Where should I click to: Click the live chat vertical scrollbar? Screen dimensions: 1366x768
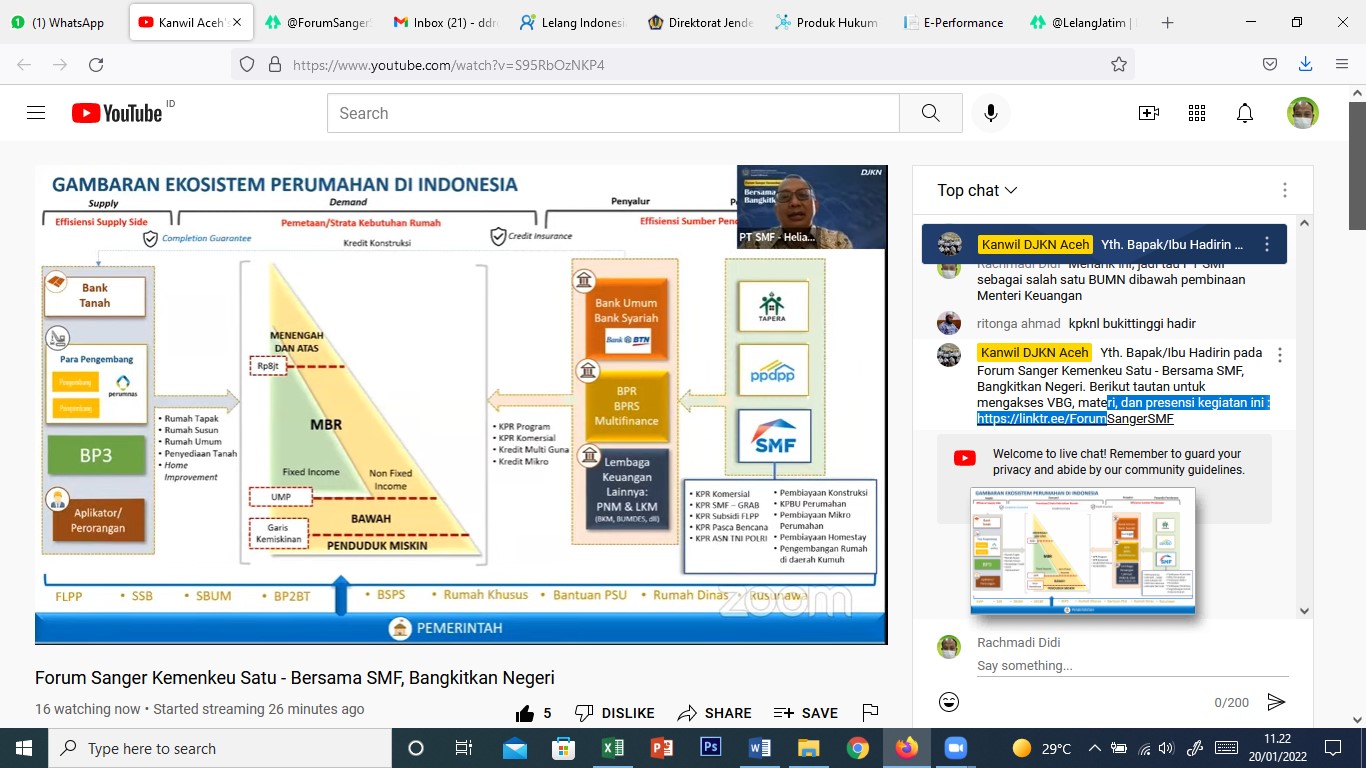coord(1304,400)
